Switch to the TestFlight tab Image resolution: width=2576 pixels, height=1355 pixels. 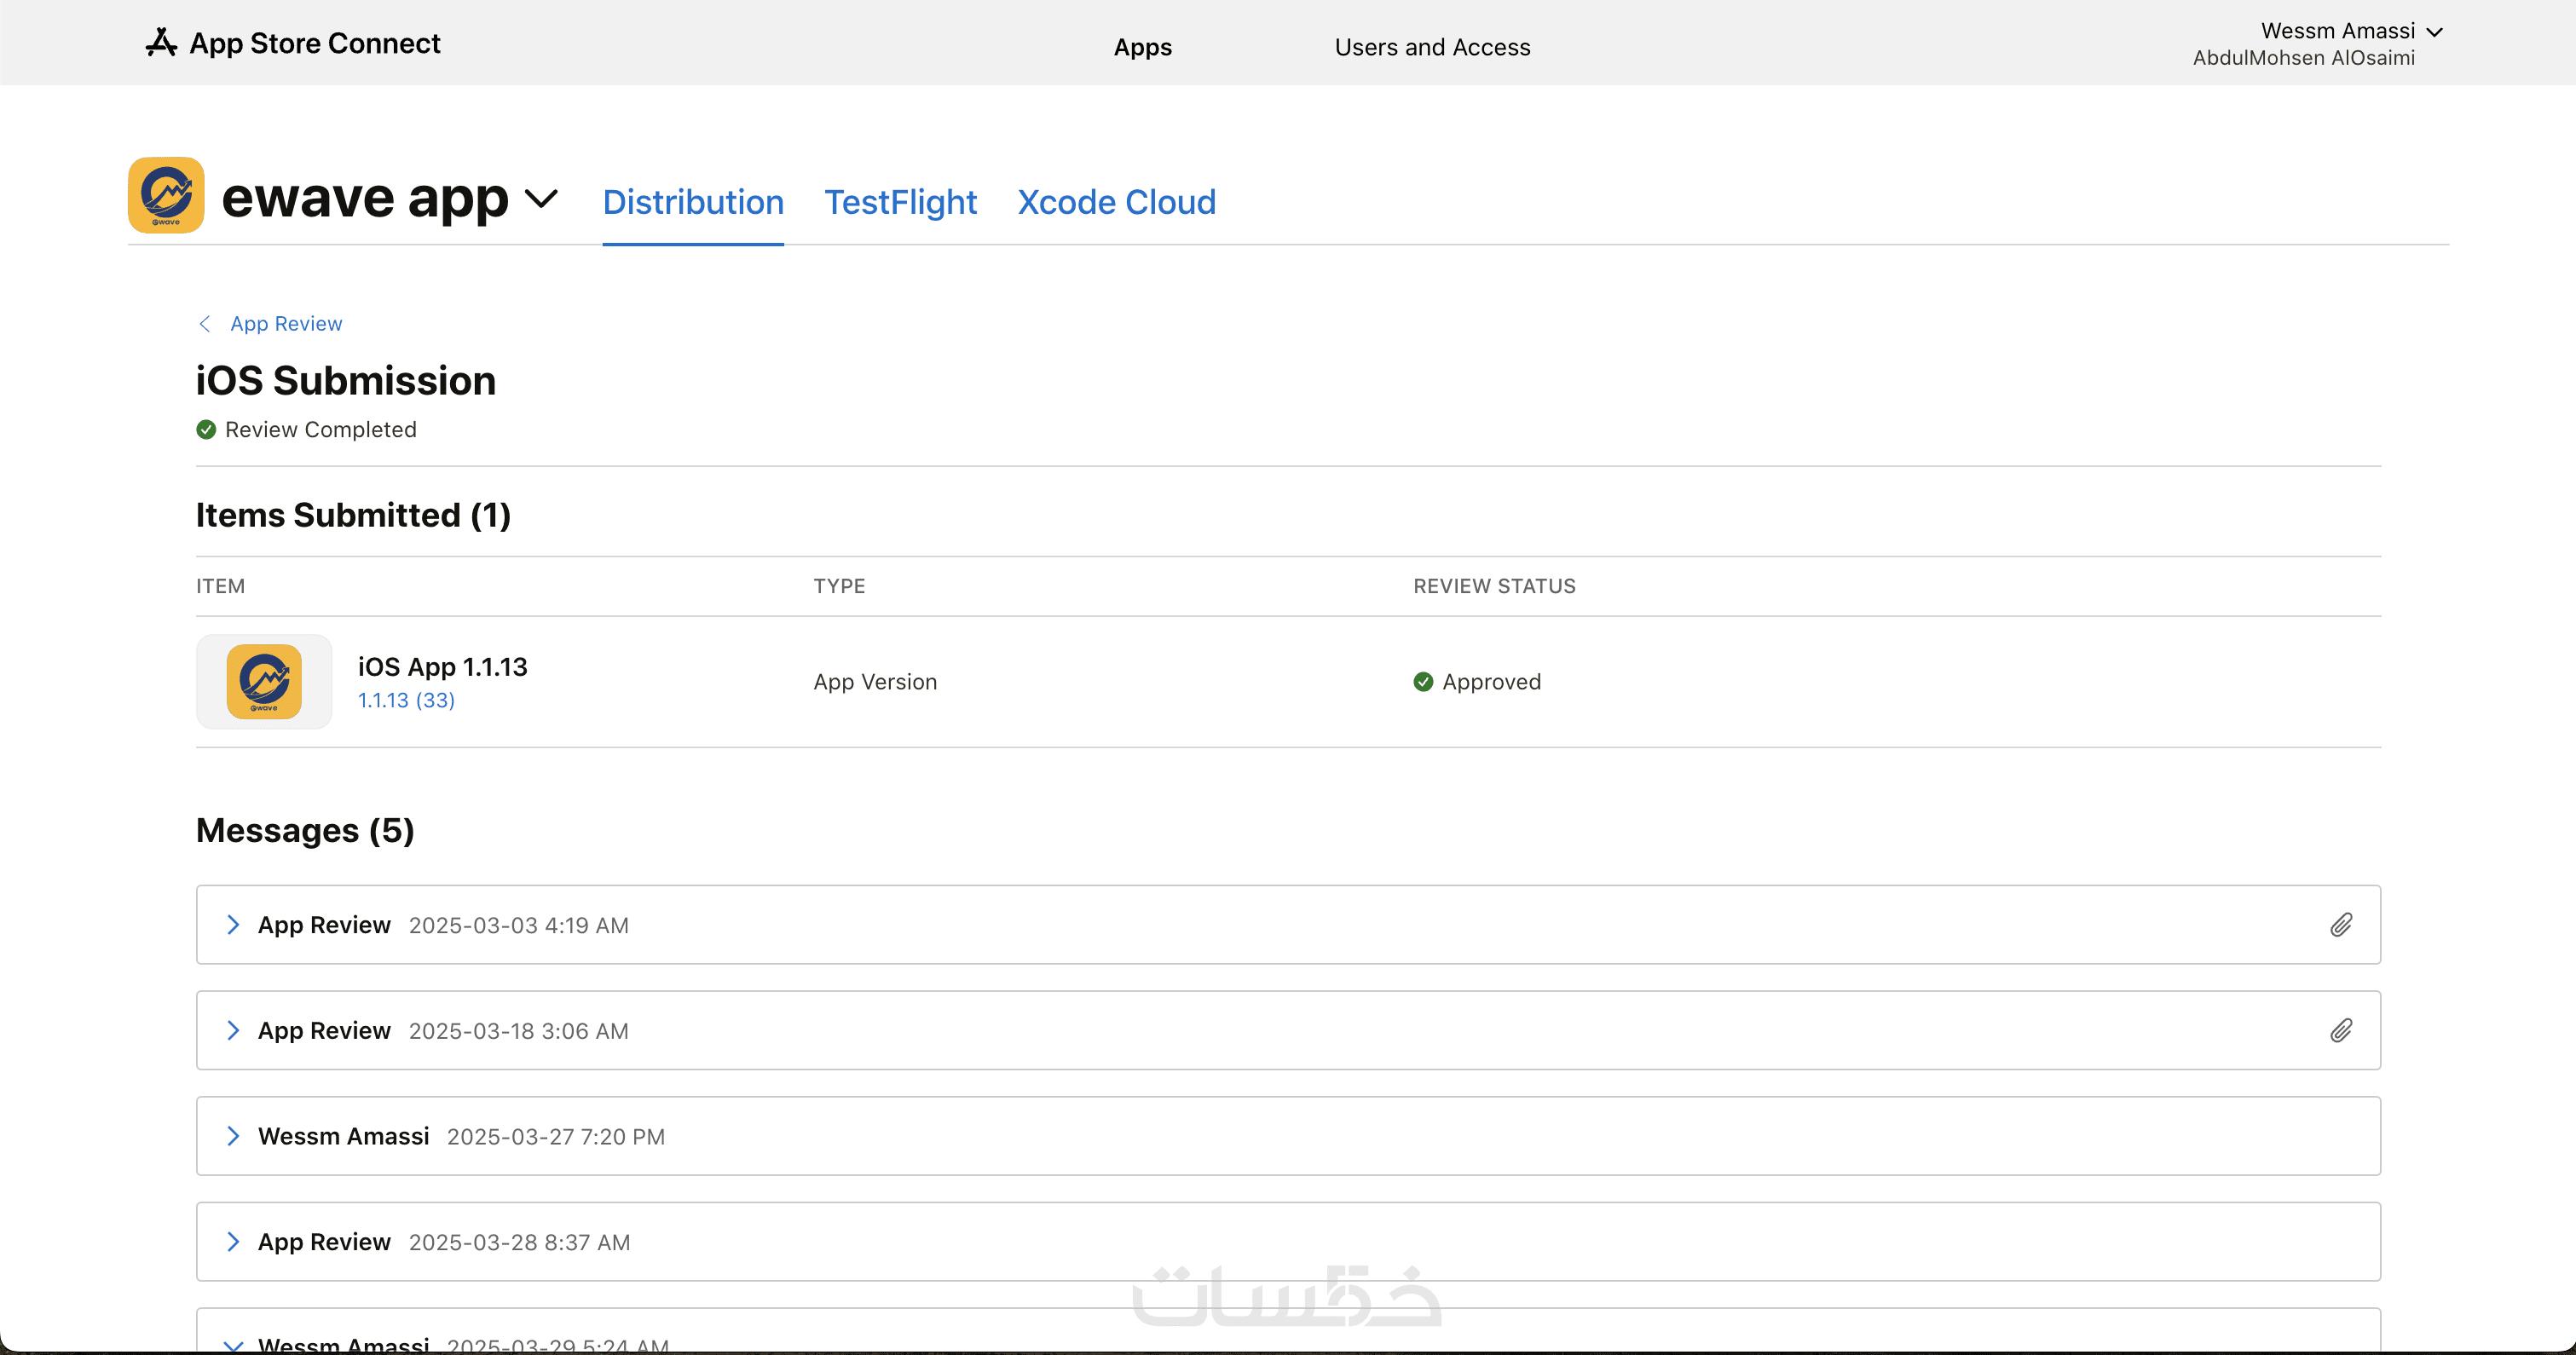(x=900, y=202)
